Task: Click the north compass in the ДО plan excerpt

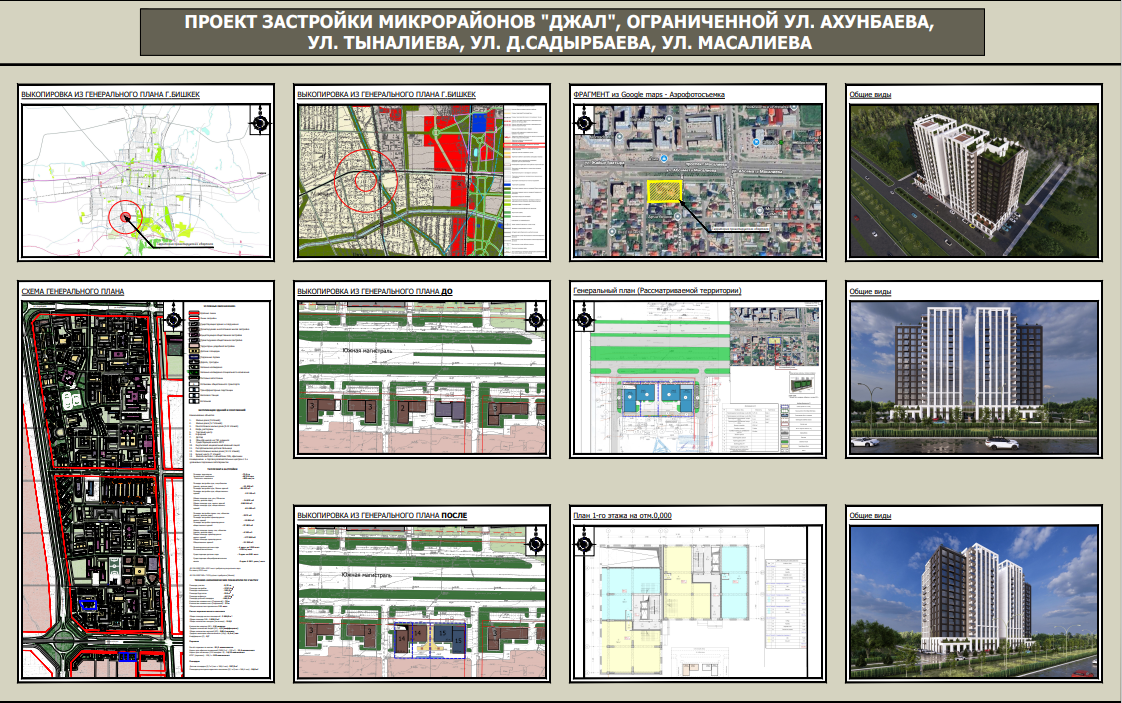Action: tap(536, 321)
